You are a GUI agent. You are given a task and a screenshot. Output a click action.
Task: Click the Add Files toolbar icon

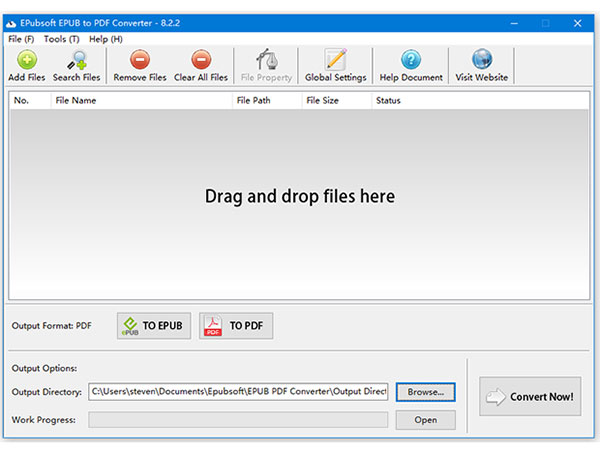(x=27, y=60)
